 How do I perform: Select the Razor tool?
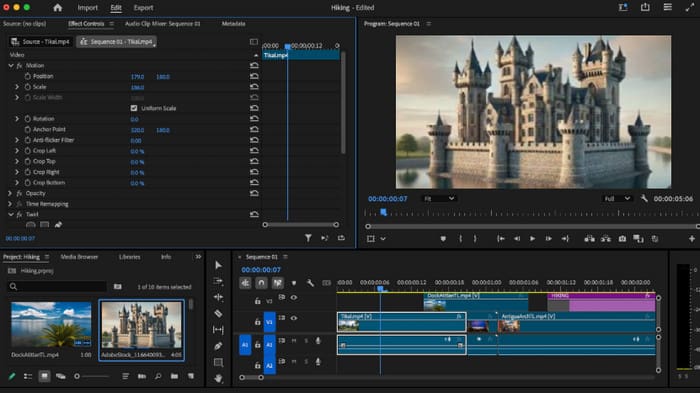pyautogui.click(x=218, y=314)
